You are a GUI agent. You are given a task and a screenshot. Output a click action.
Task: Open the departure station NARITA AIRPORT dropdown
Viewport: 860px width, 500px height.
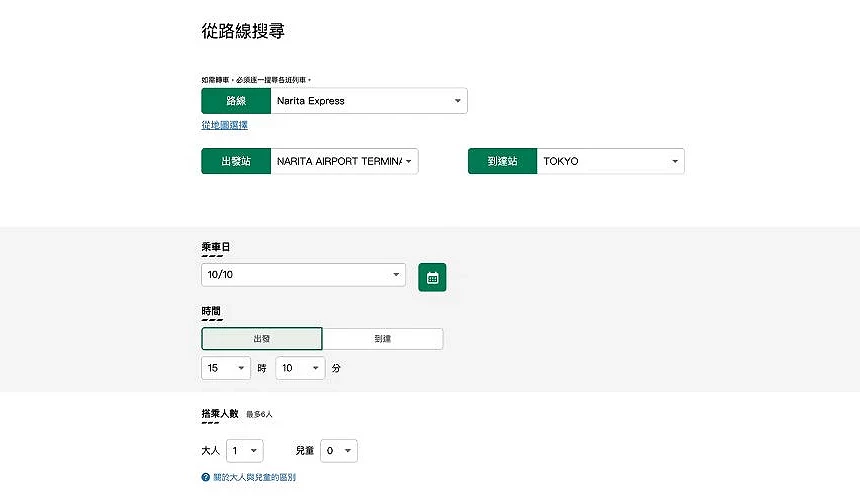[x=344, y=161]
